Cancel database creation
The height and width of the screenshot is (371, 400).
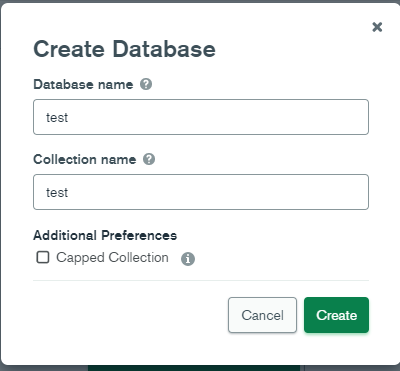262,315
